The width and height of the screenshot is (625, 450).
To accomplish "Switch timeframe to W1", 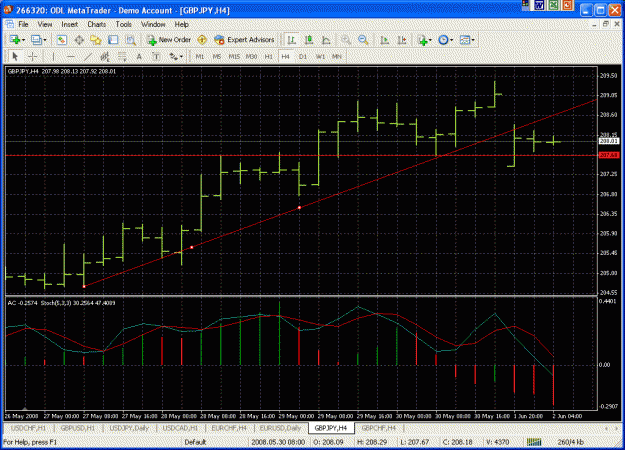I will 320,57.
